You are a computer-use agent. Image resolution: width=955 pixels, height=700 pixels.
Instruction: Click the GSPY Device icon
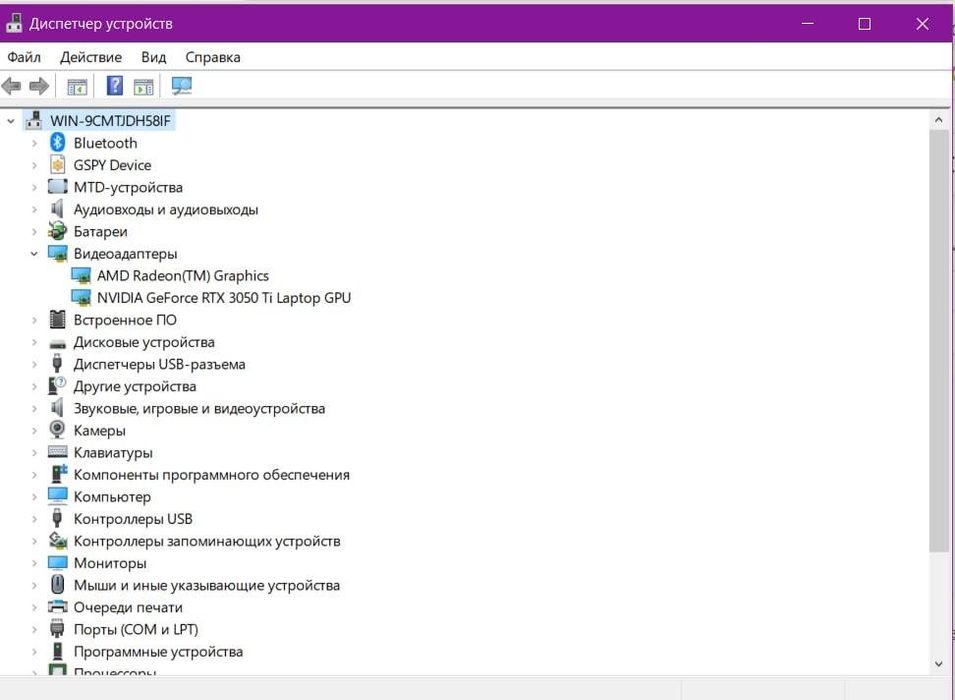click(x=57, y=164)
